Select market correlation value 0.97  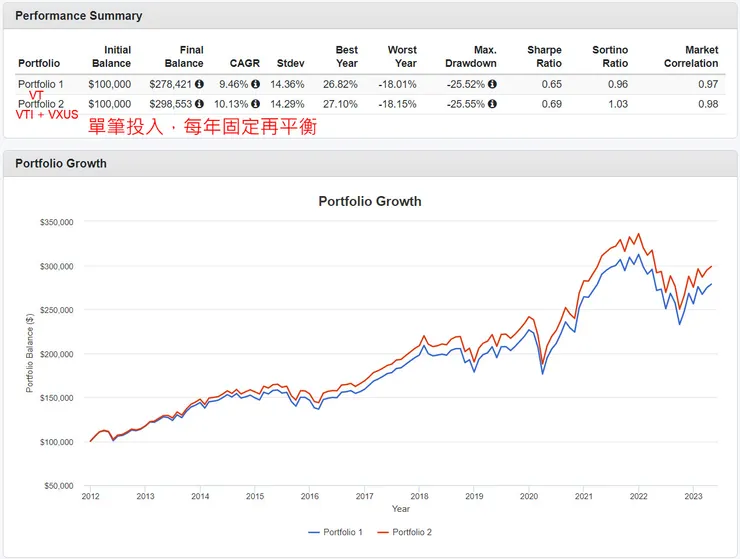tap(708, 84)
